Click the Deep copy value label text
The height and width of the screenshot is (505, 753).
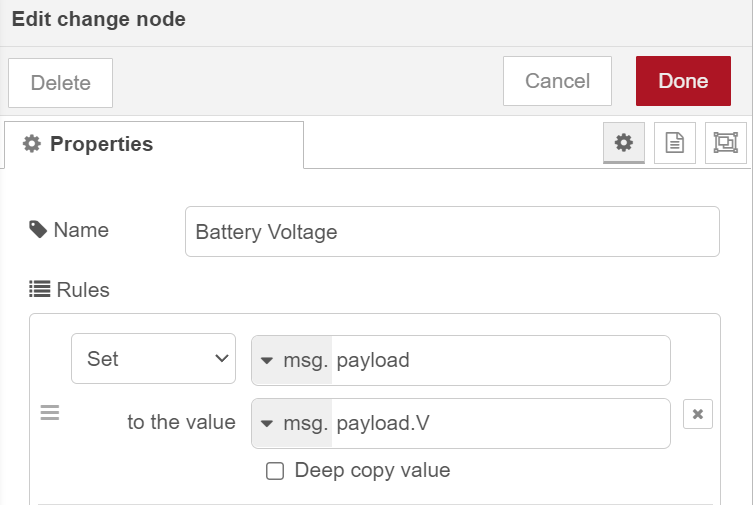pos(372,470)
